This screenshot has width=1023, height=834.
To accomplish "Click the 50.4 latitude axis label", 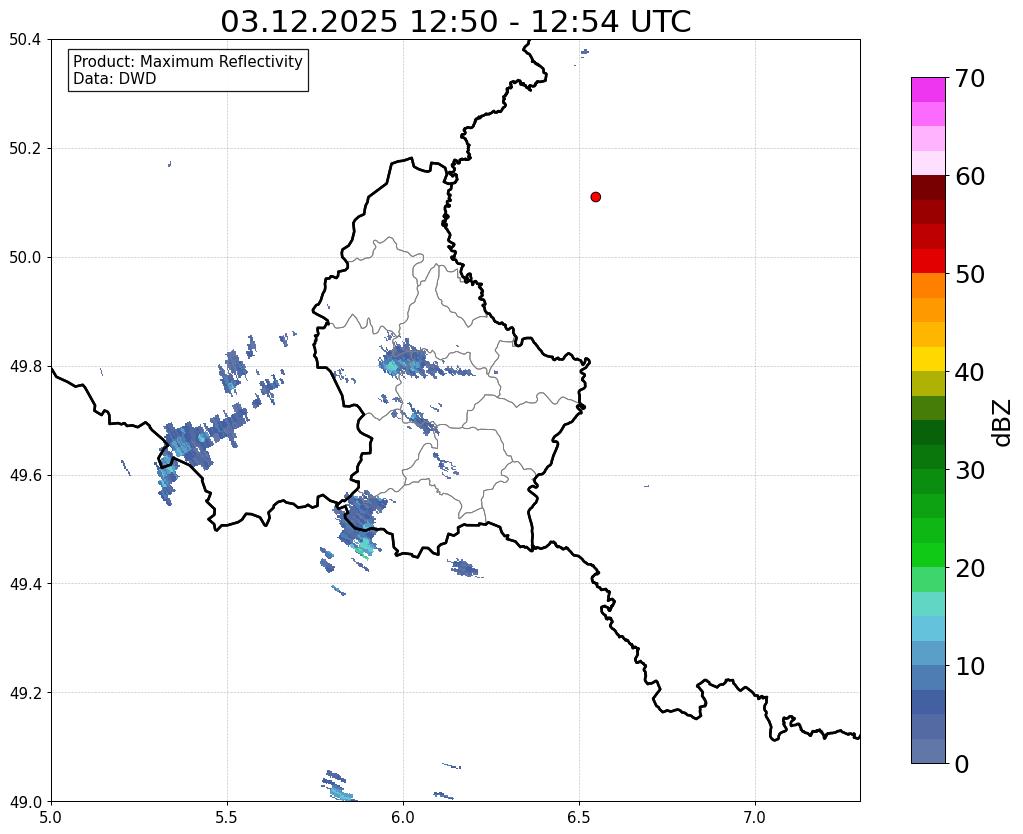I will tap(25, 40).
